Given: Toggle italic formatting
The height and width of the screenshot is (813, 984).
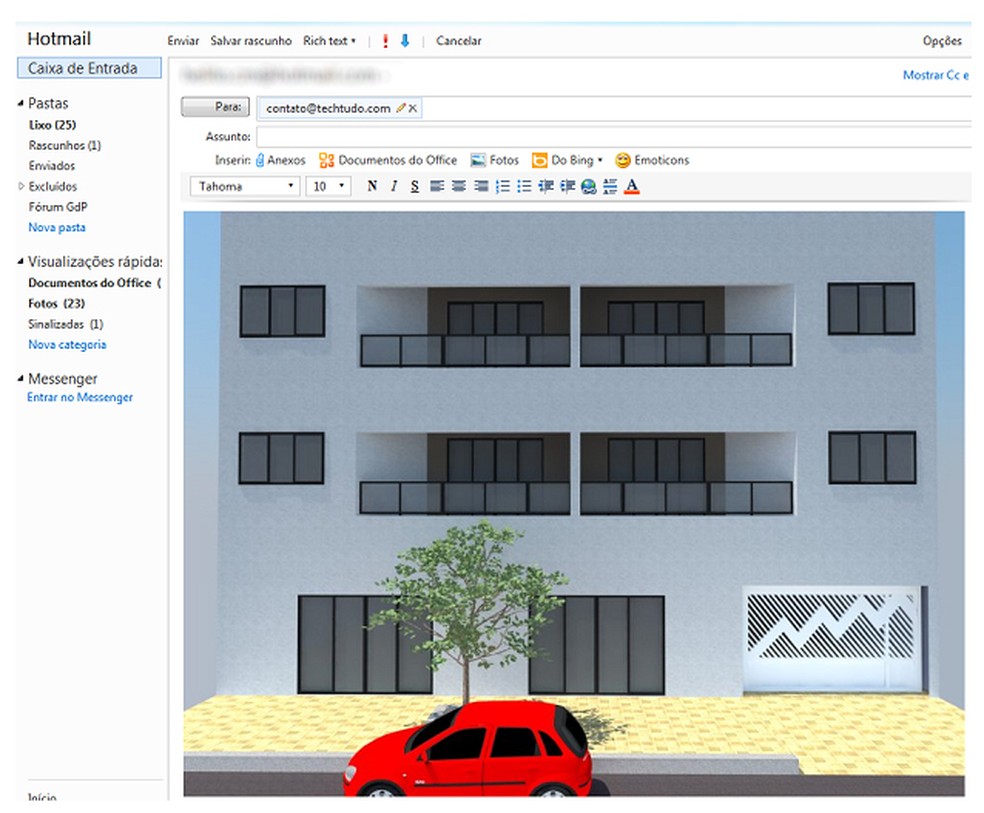Looking at the screenshot, I should tap(394, 187).
